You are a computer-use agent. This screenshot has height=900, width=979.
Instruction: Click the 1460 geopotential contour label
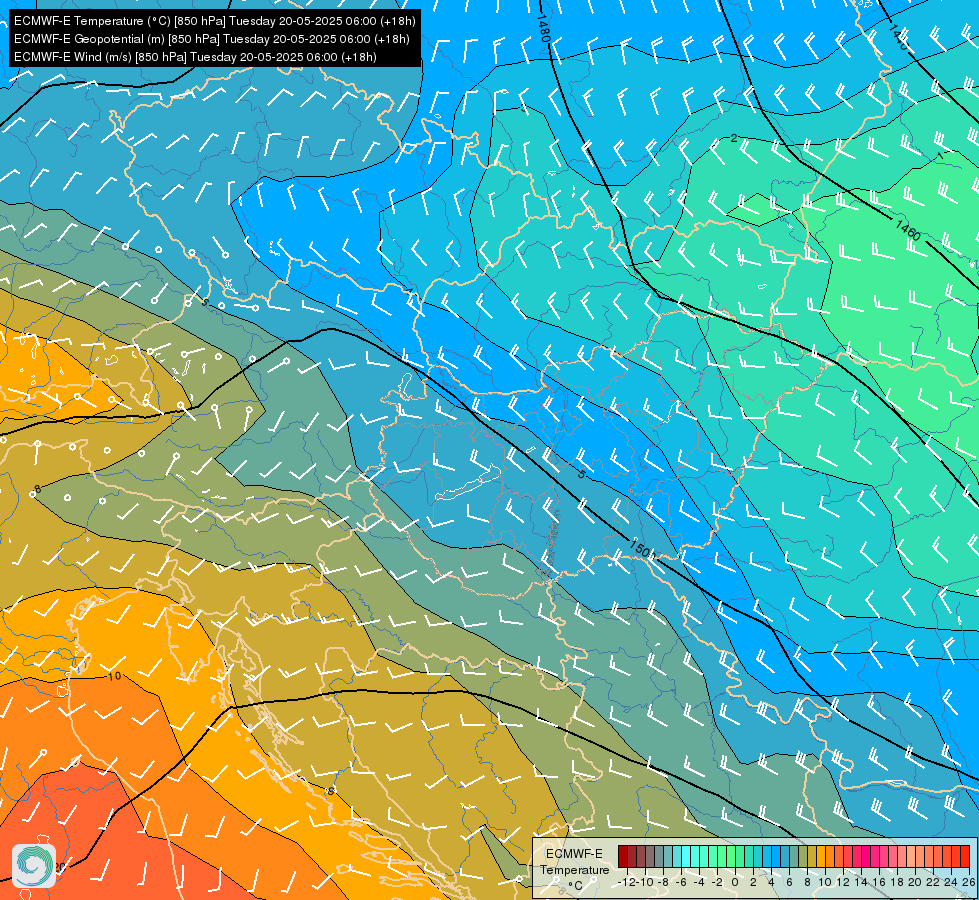pyautogui.click(x=908, y=230)
